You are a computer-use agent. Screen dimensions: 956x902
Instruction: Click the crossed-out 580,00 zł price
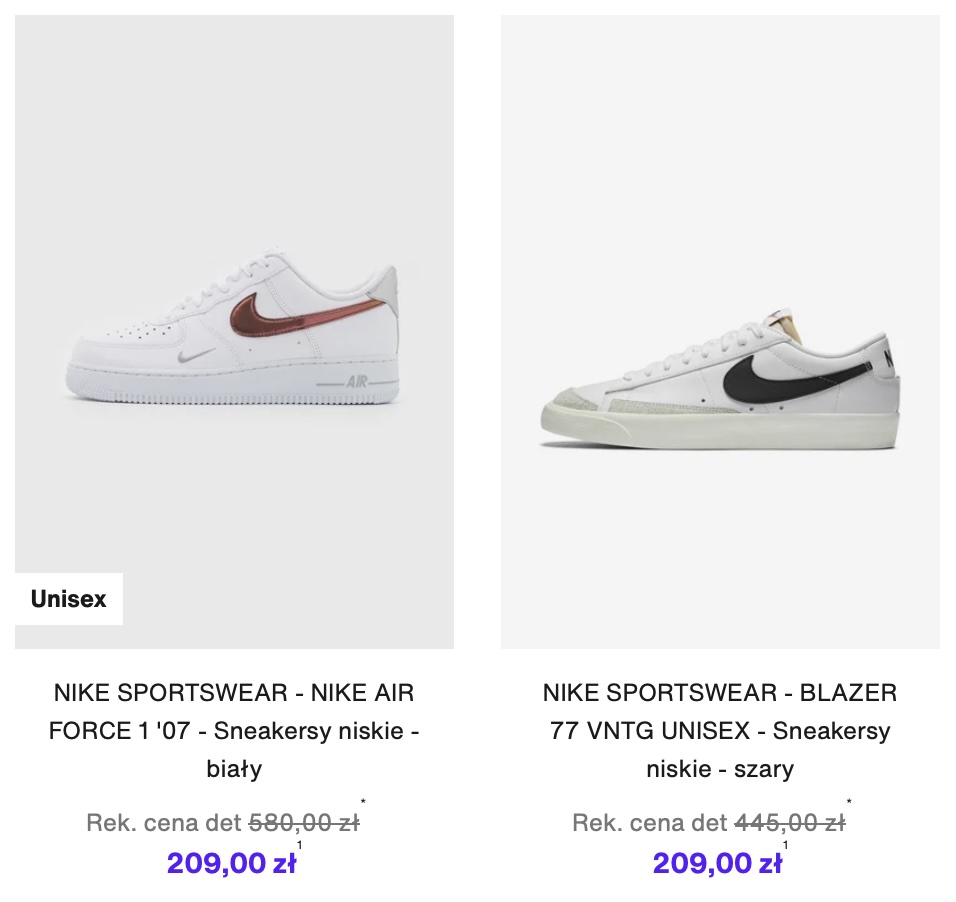click(303, 823)
